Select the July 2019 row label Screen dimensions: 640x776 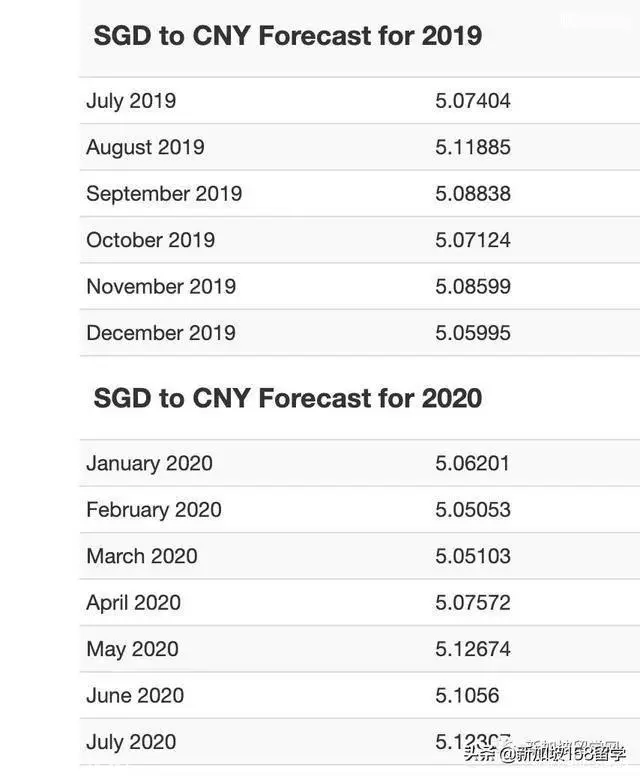point(131,101)
